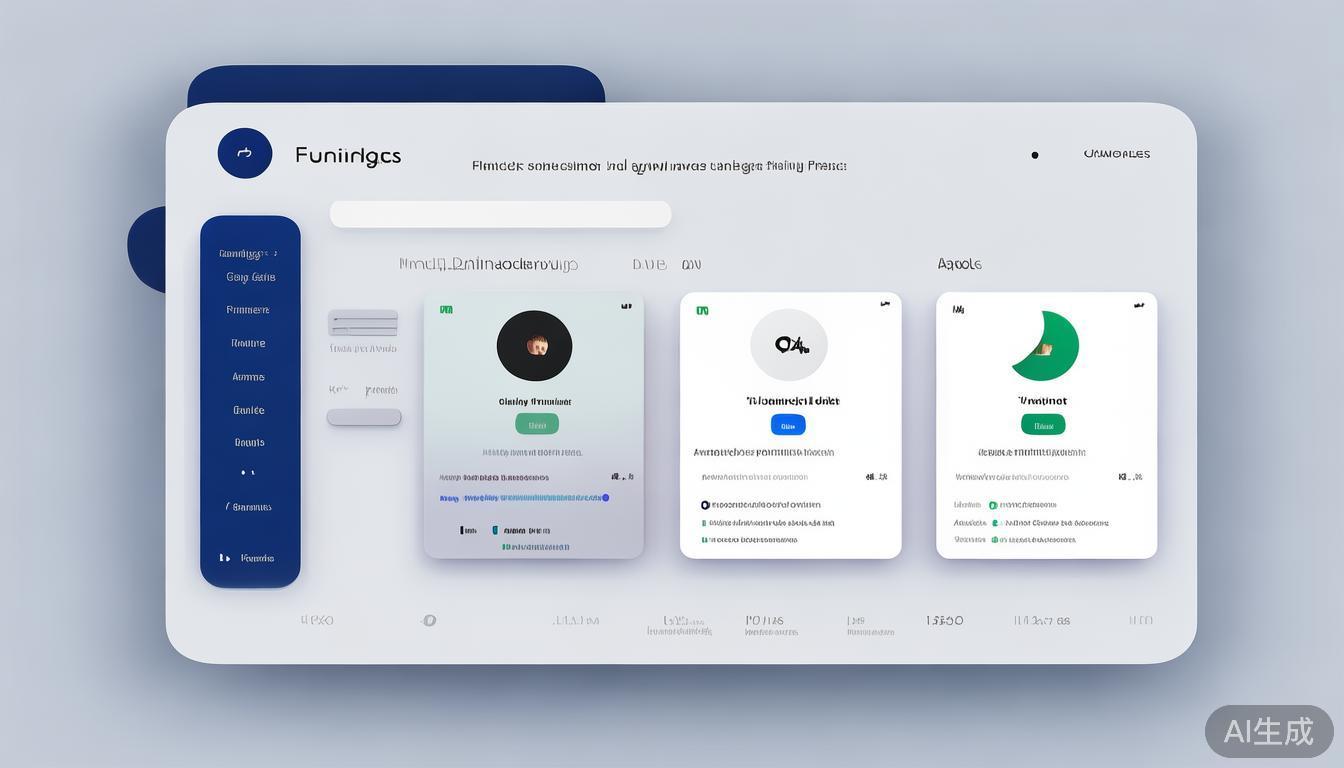Open the menu at middle card's top-right corner
Image resolution: width=1344 pixels, height=768 pixels.
884,304
